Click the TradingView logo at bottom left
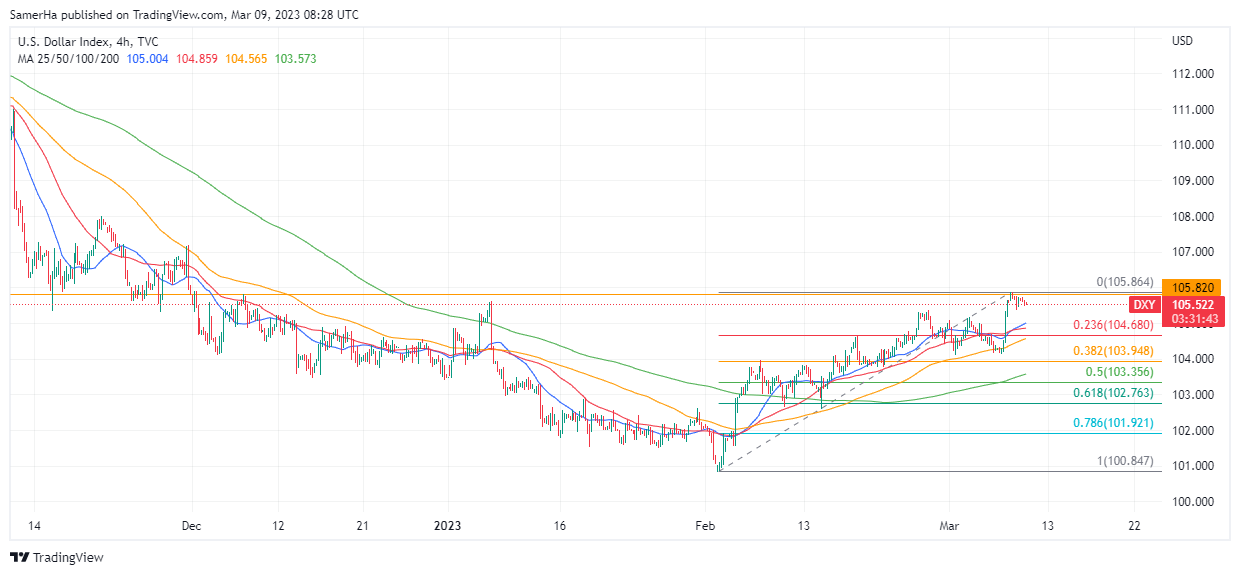Viewport: 1240px width, 575px height. coord(57,557)
